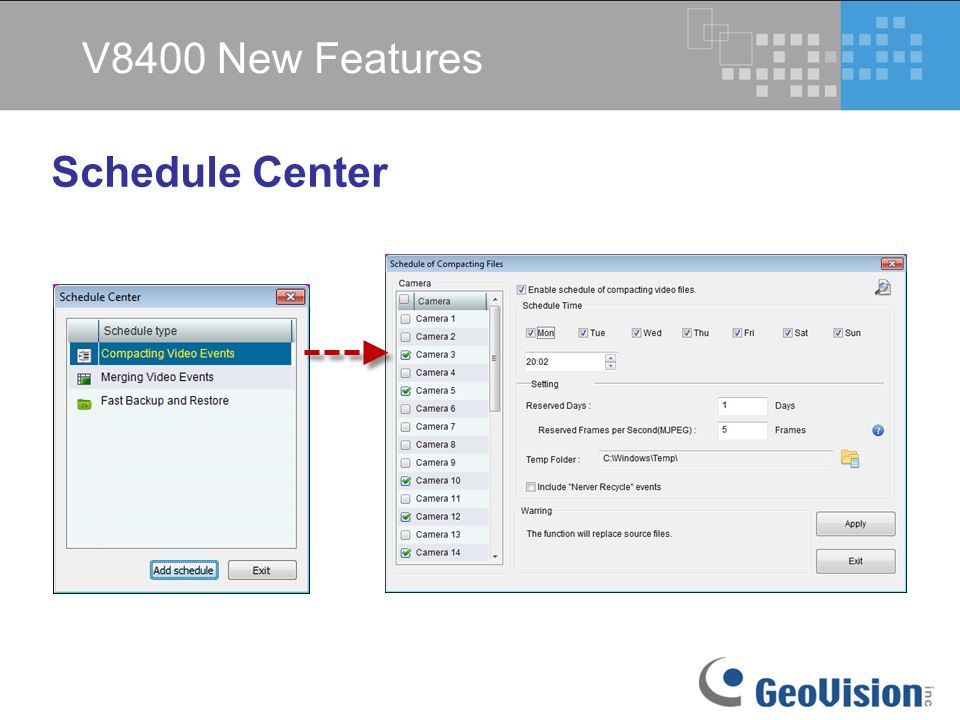Uncheck the Camera 14 checkbox
Image resolution: width=960 pixels, height=720 pixels.
(405, 553)
